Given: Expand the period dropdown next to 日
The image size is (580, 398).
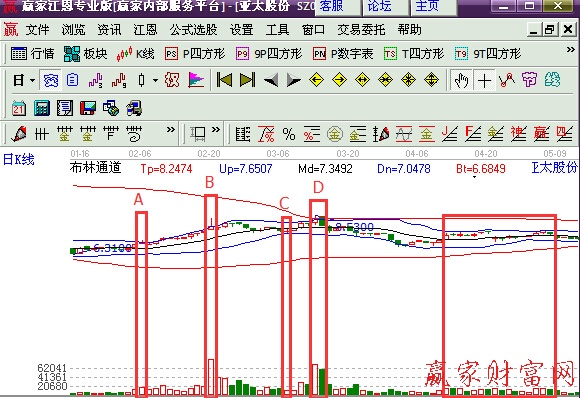Looking at the screenshot, I should pos(33,80).
